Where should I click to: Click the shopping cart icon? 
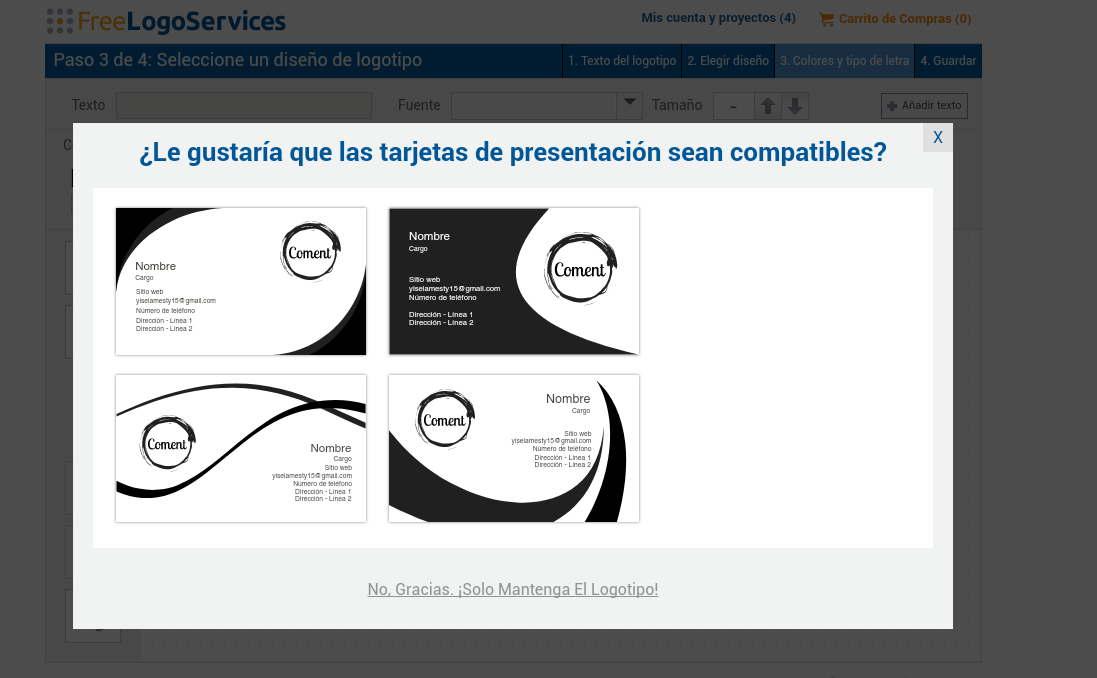point(826,20)
